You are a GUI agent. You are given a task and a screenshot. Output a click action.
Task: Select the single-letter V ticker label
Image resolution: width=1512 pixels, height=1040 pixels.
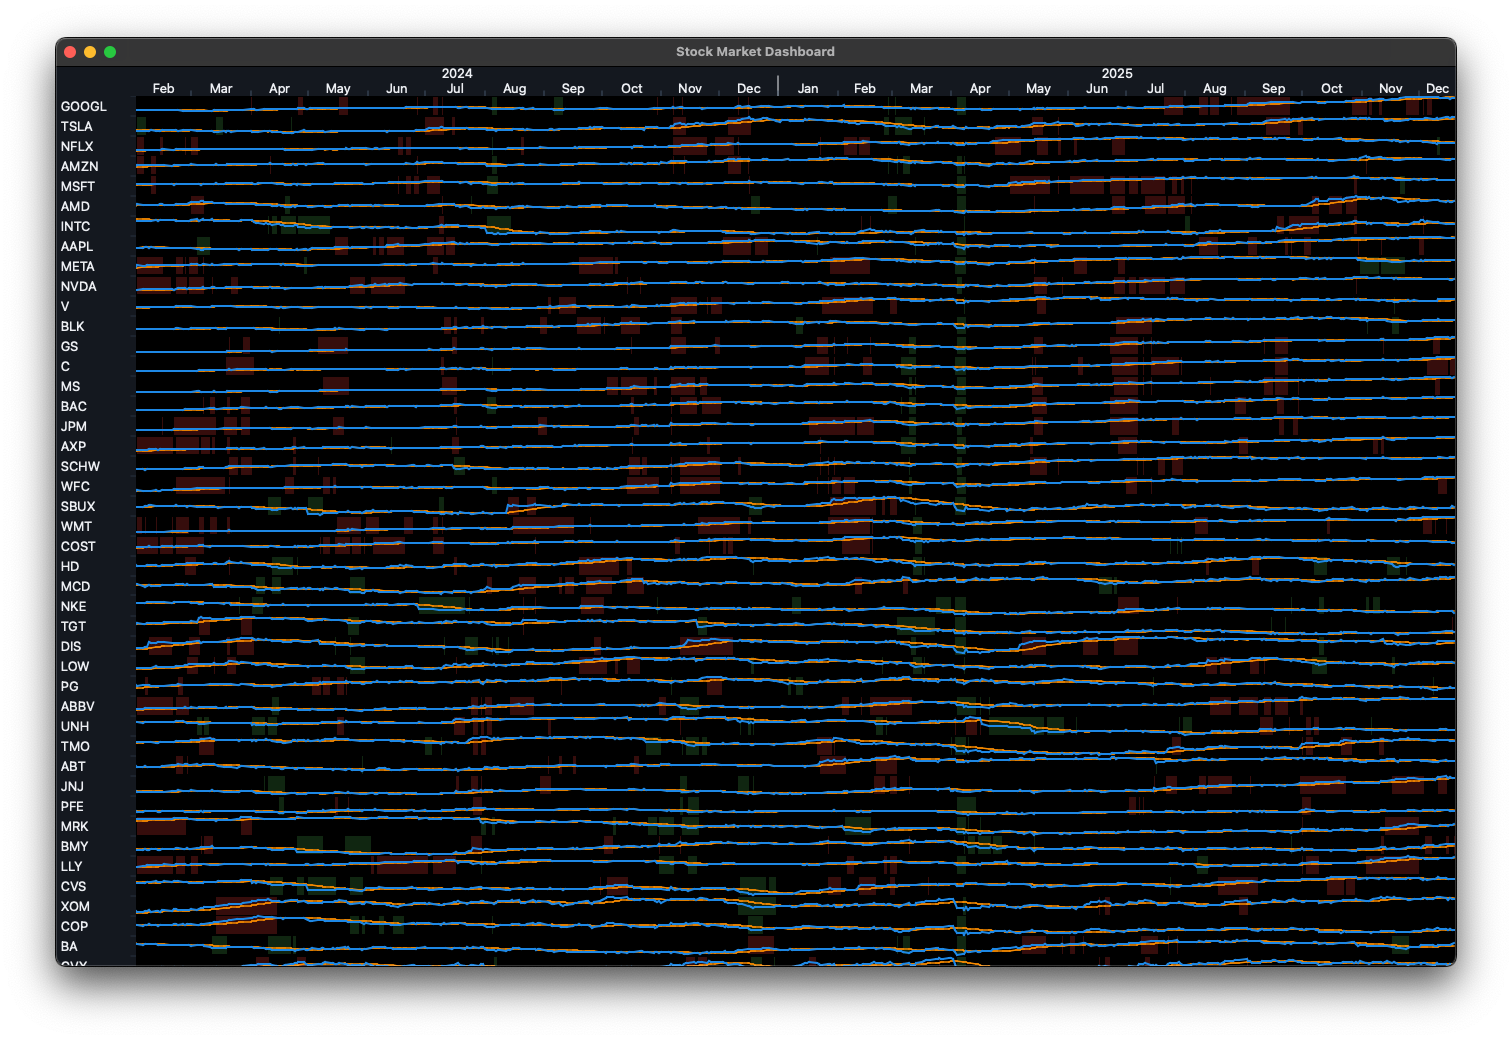[x=65, y=307]
